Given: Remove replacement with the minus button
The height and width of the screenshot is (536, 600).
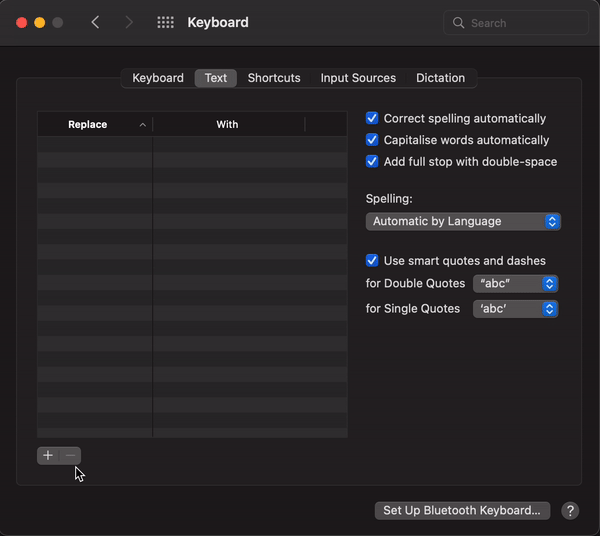Looking at the screenshot, I should (70, 456).
